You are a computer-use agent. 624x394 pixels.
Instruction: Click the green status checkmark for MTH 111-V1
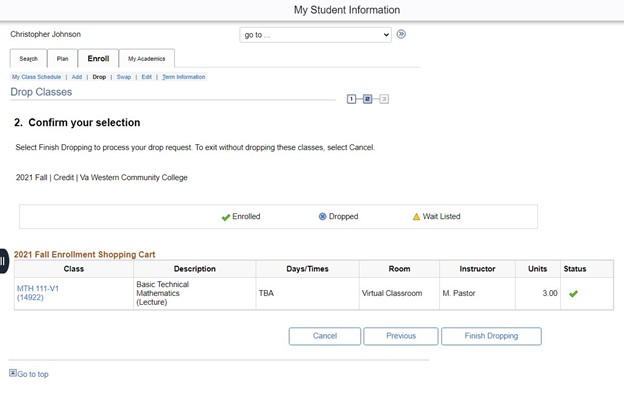(573, 294)
